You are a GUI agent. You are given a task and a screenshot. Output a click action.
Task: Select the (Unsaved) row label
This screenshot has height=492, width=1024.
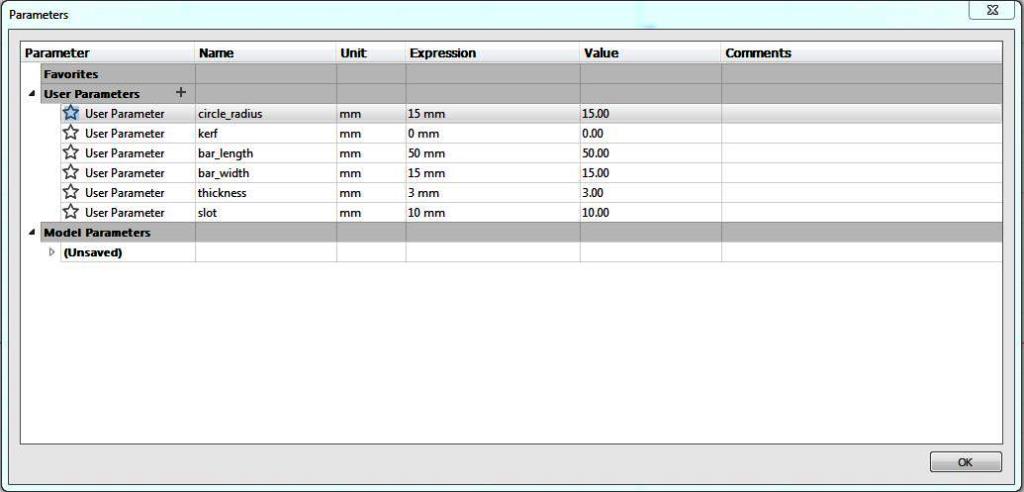tap(93, 252)
